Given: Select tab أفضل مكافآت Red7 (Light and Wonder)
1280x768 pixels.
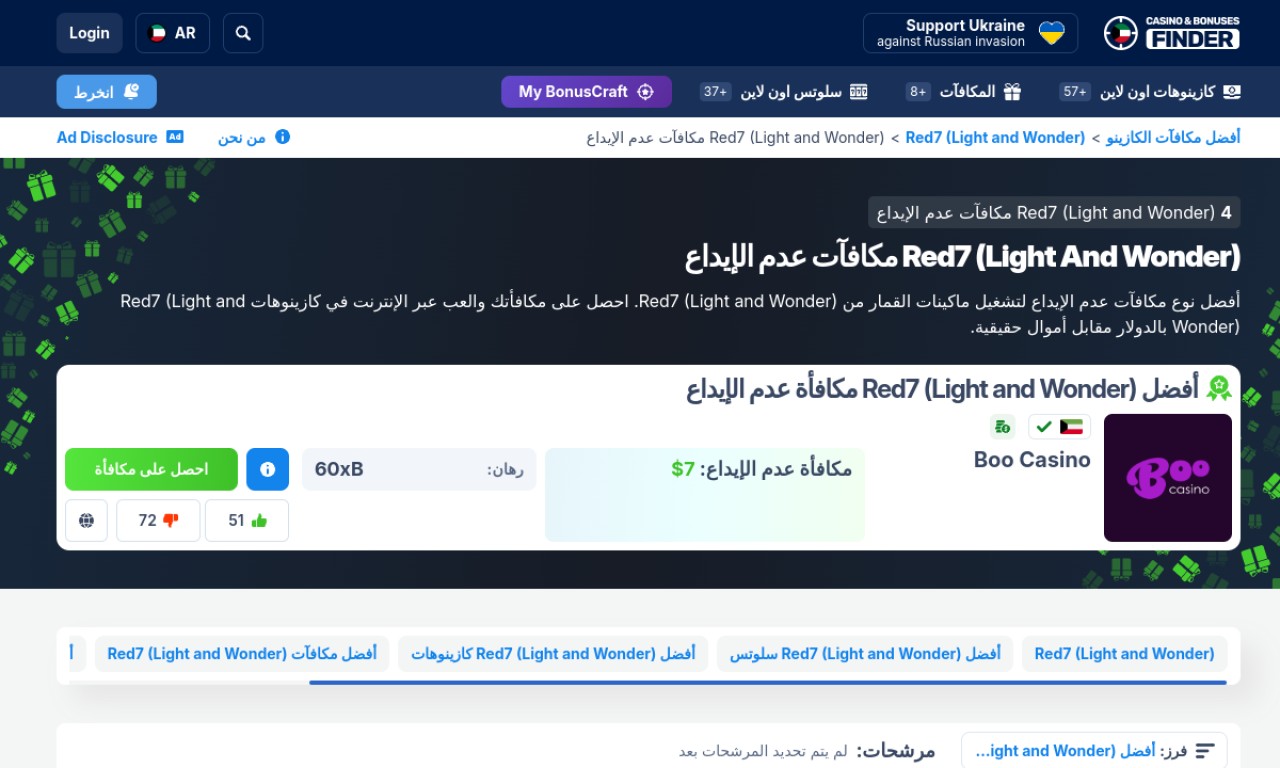Looking at the screenshot, I should (242, 654).
